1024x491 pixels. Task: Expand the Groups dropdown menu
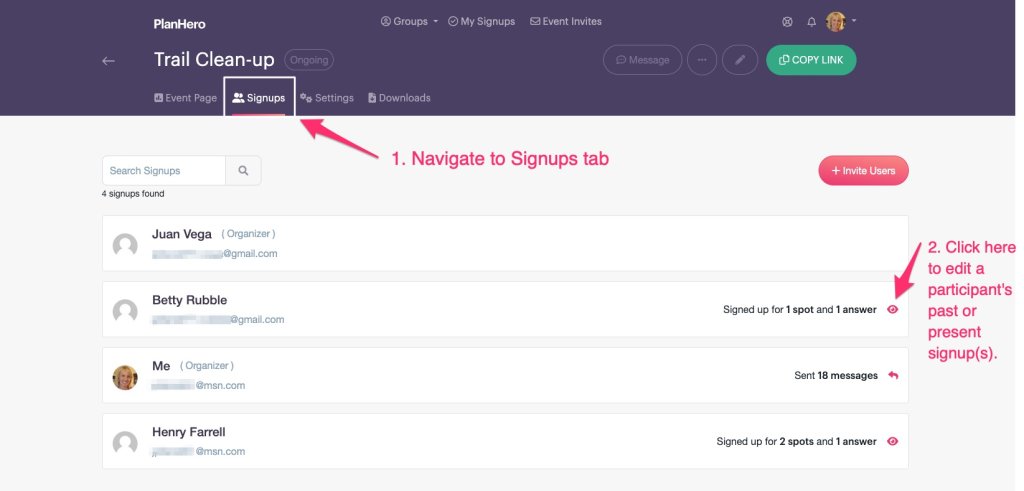[x=409, y=21]
